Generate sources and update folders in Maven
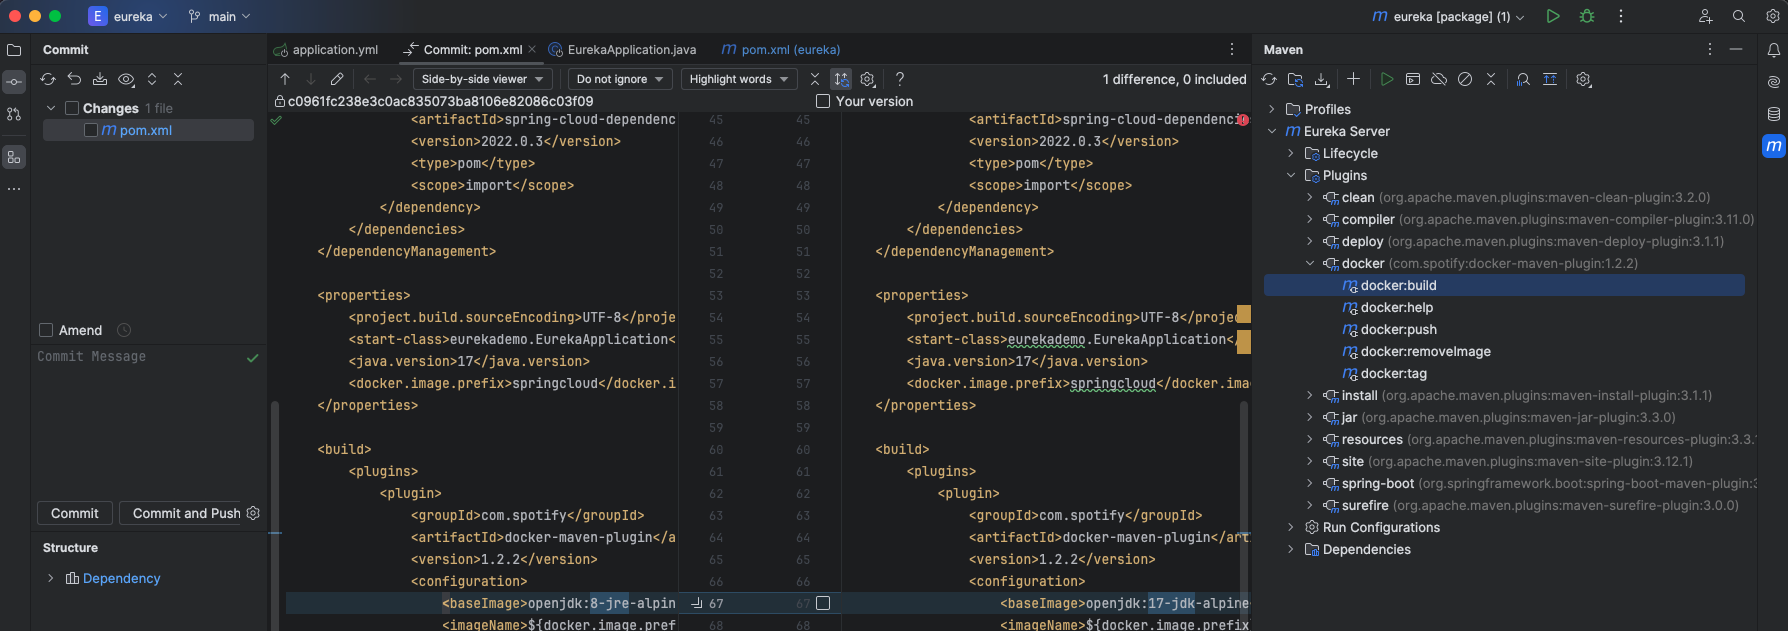Image resolution: width=1788 pixels, height=631 pixels. tap(1295, 79)
